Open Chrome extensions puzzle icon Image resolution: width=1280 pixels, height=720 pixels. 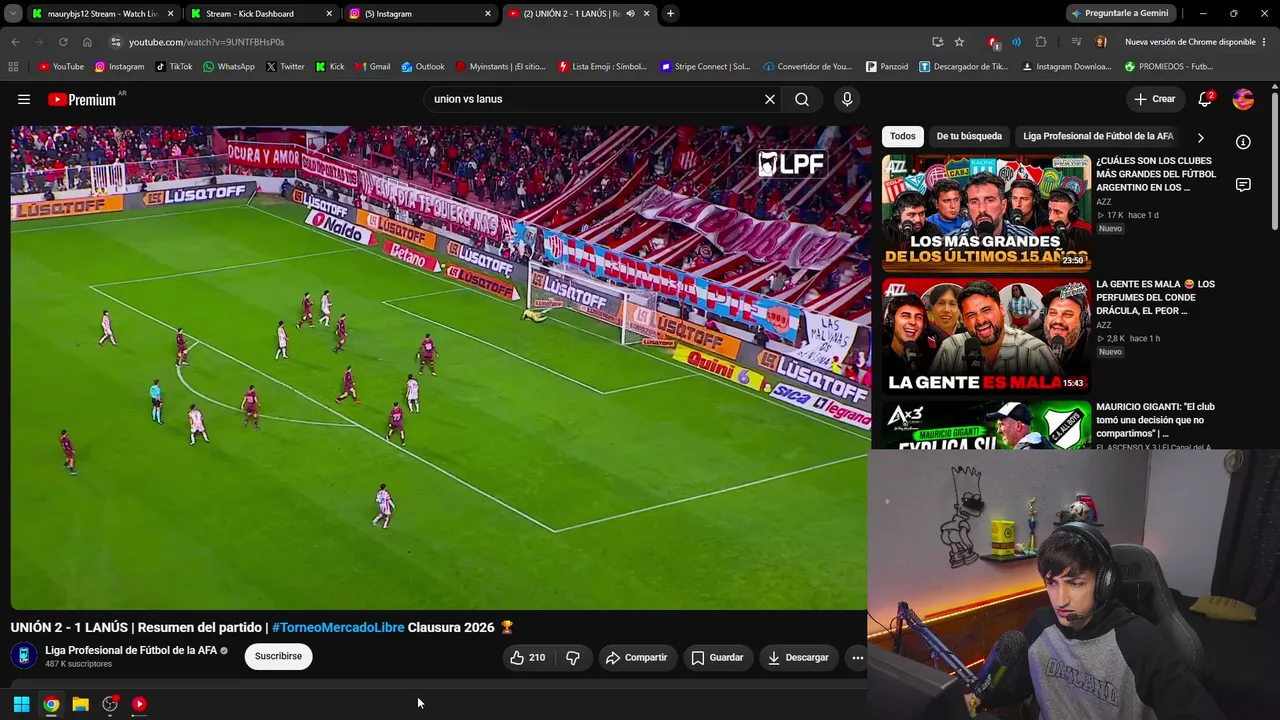(x=1041, y=42)
